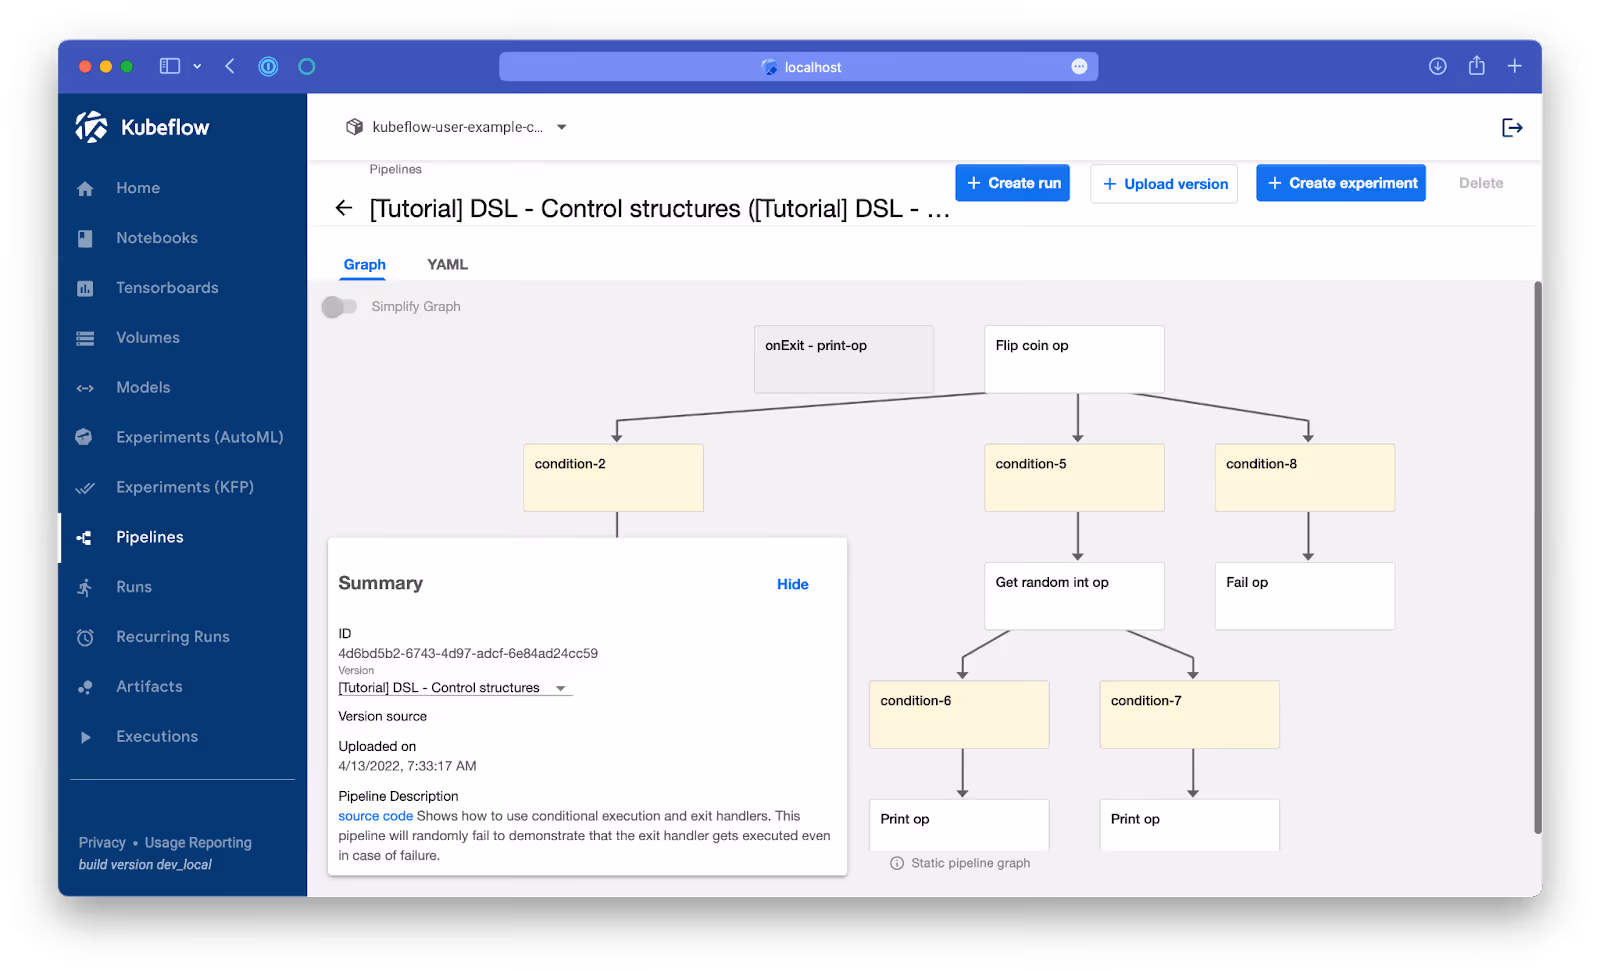Click the Volumes storage icon

coord(85,338)
